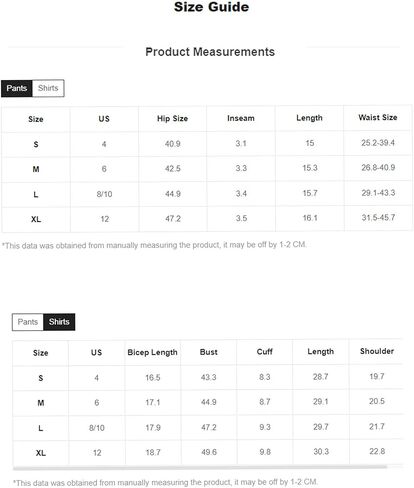Click the Shoulder column header
Screen dimensions: 414x488
(x=377, y=351)
